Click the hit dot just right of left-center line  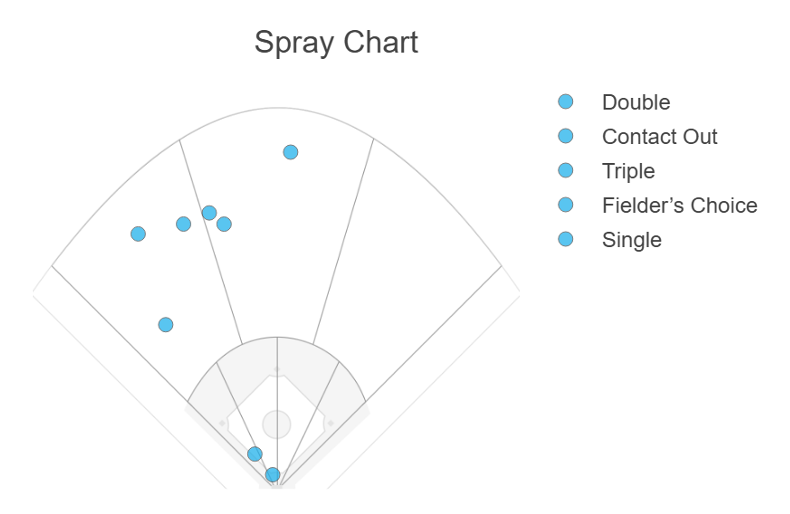[x=224, y=224]
